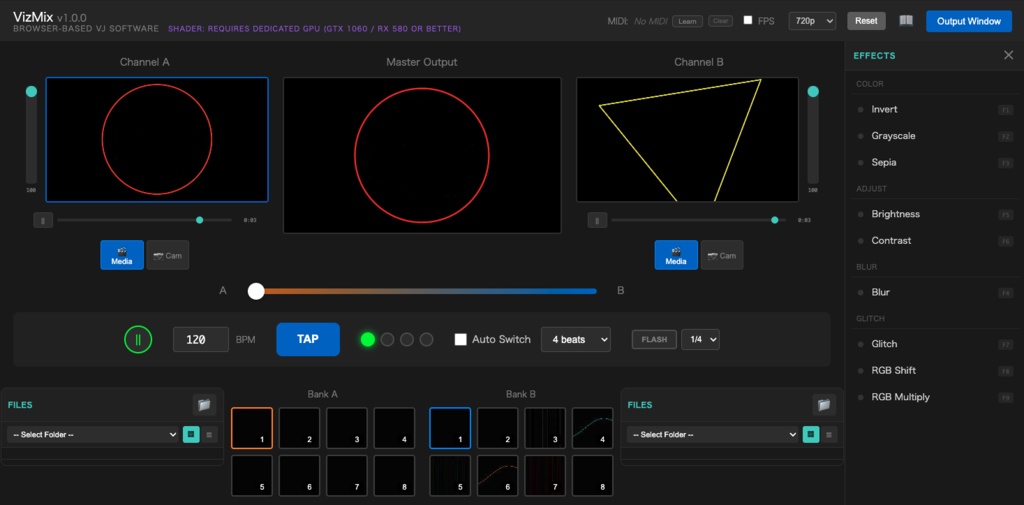Open left Select Folder dropdown

[93, 434]
